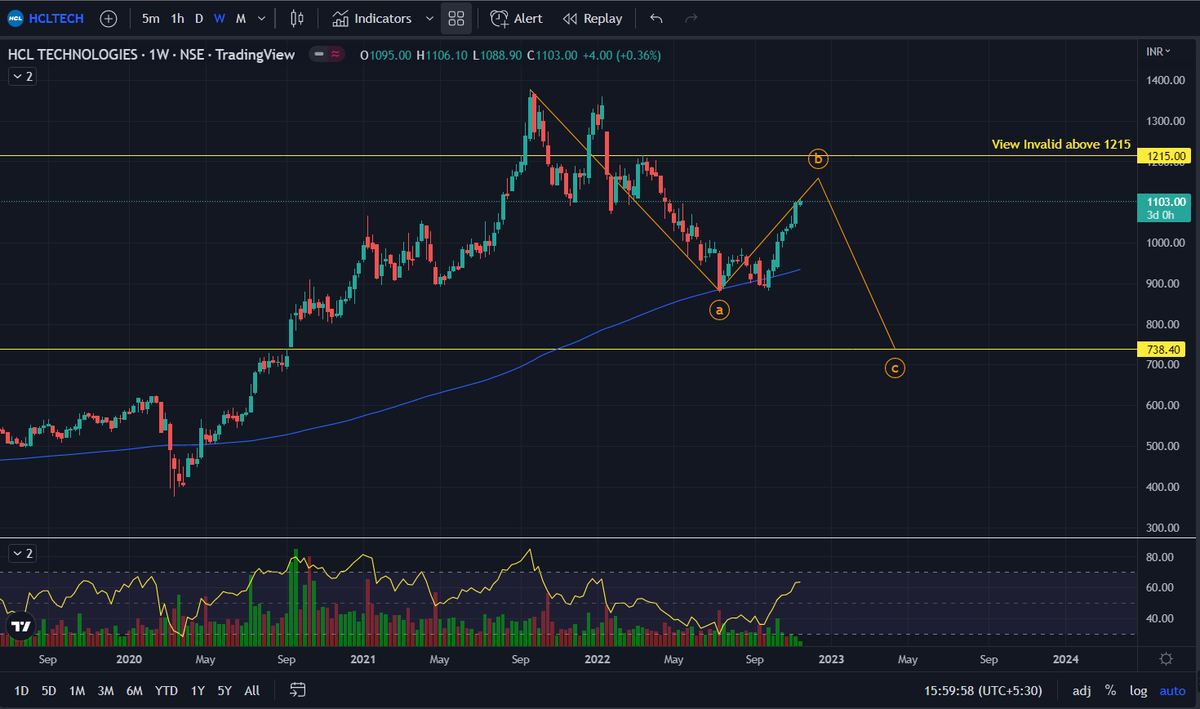Screen dimensions: 1200x709
Task: Show All date range
Action: point(252,690)
